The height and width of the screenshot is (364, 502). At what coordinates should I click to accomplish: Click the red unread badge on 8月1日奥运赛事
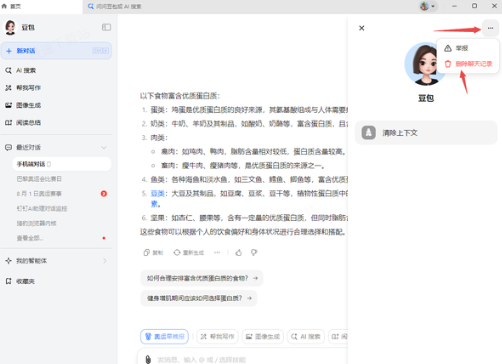[x=104, y=194]
